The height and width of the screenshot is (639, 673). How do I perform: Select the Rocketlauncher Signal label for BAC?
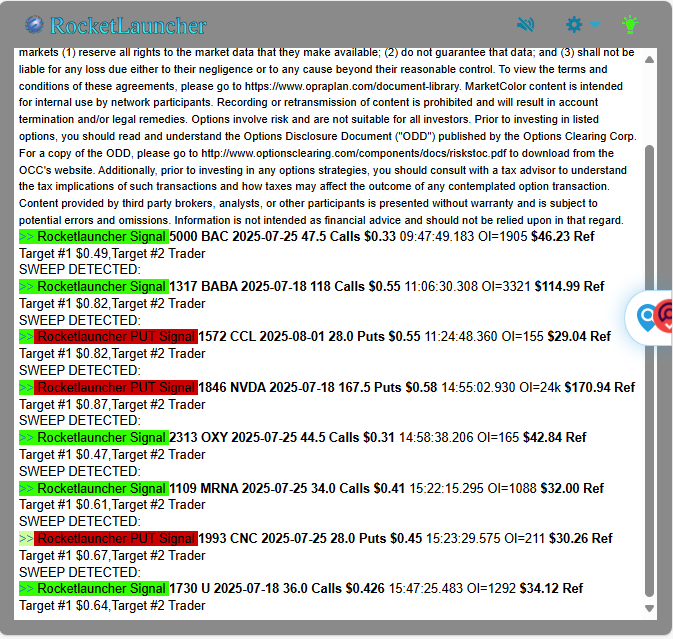click(x=101, y=236)
